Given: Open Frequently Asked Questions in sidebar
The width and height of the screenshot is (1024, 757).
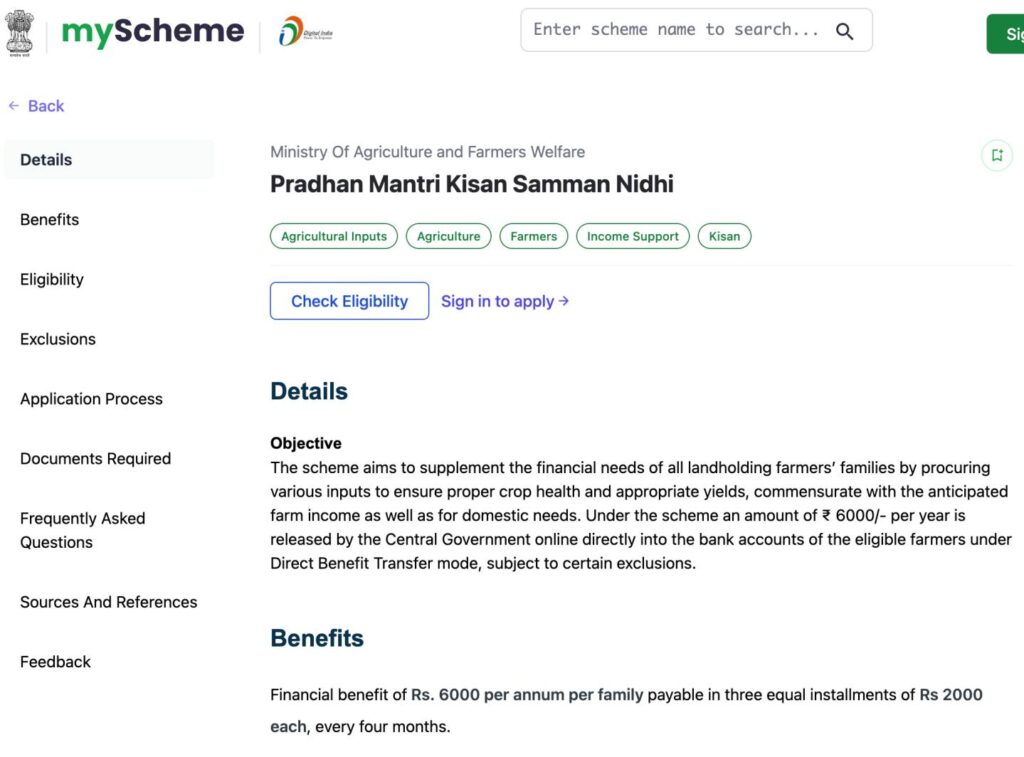Looking at the screenshot, I should tap(82, 531).
